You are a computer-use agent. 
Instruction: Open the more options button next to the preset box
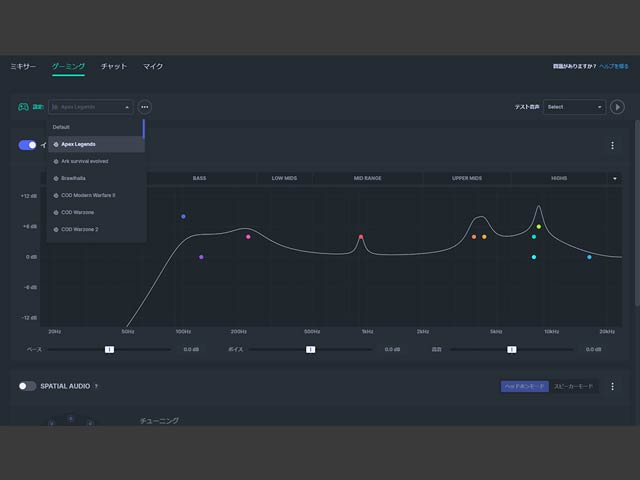pos(144,107)
